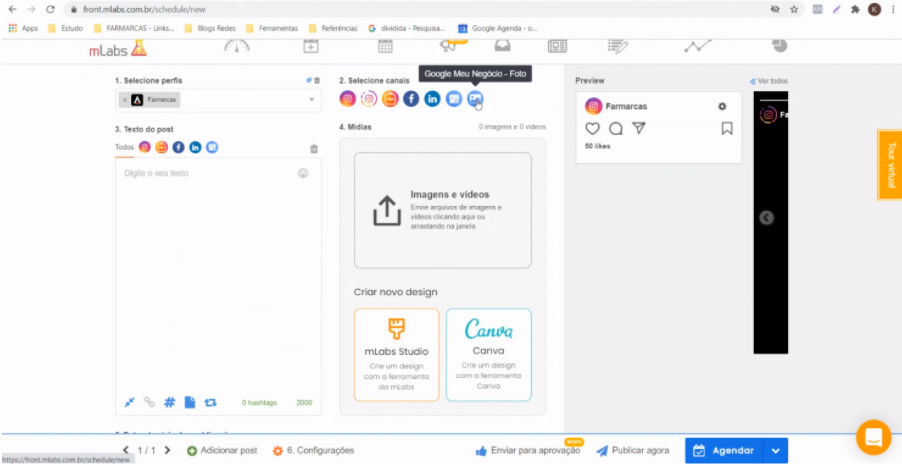Open the dropdown arrow next to Agendar
This screenshot has width=902, height=466.
[775, 451]
